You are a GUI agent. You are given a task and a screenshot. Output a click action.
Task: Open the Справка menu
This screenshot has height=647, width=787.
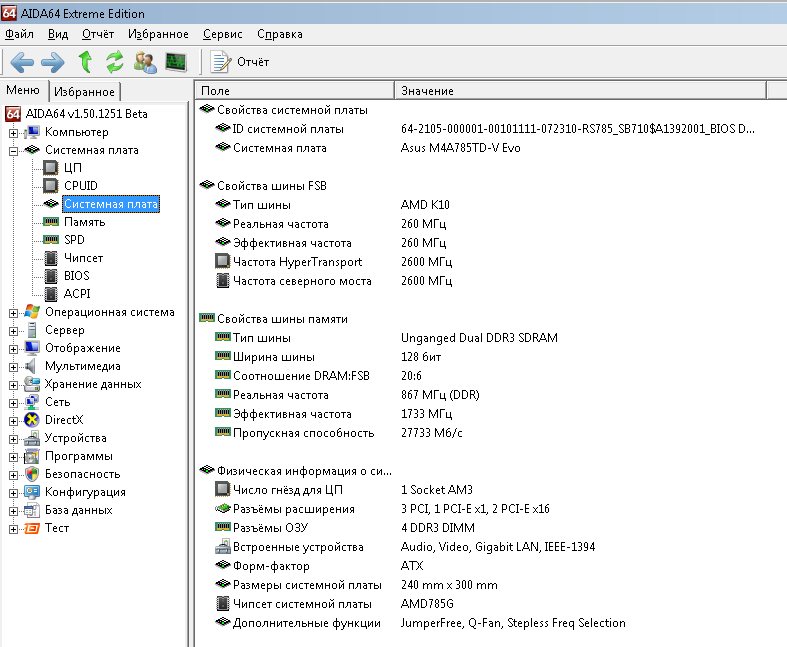tap(280, 34)
